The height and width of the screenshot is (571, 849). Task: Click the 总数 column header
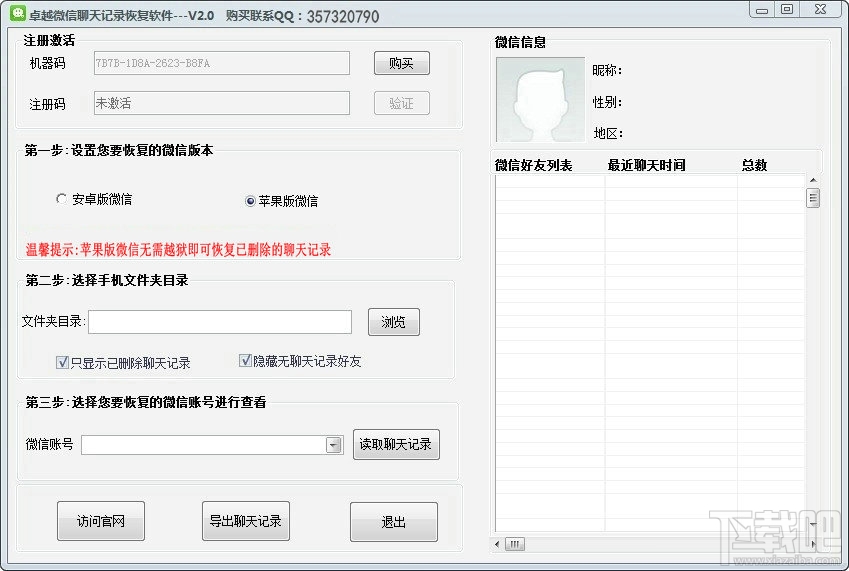(754, 165)
